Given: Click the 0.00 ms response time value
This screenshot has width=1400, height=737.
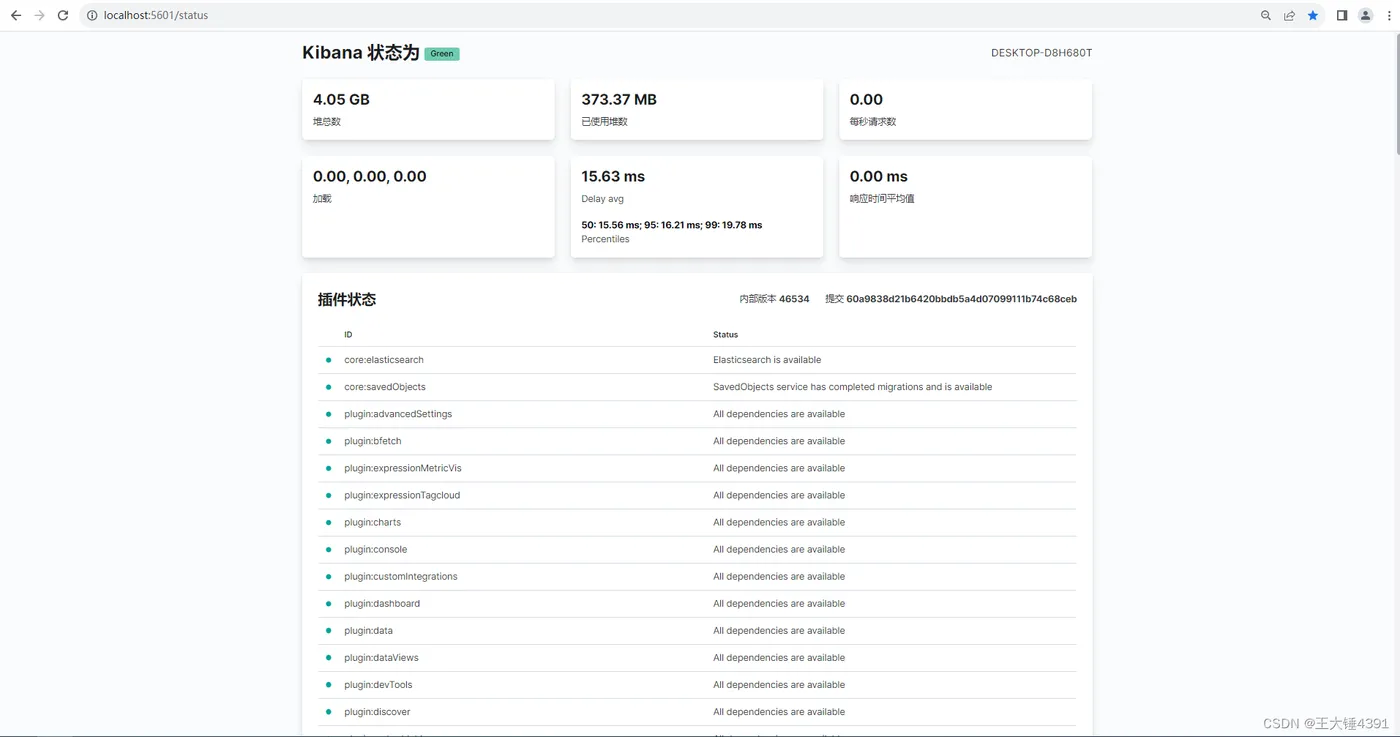Looking at the screenshot, I should pyautogui.click(x=879, y=176).
